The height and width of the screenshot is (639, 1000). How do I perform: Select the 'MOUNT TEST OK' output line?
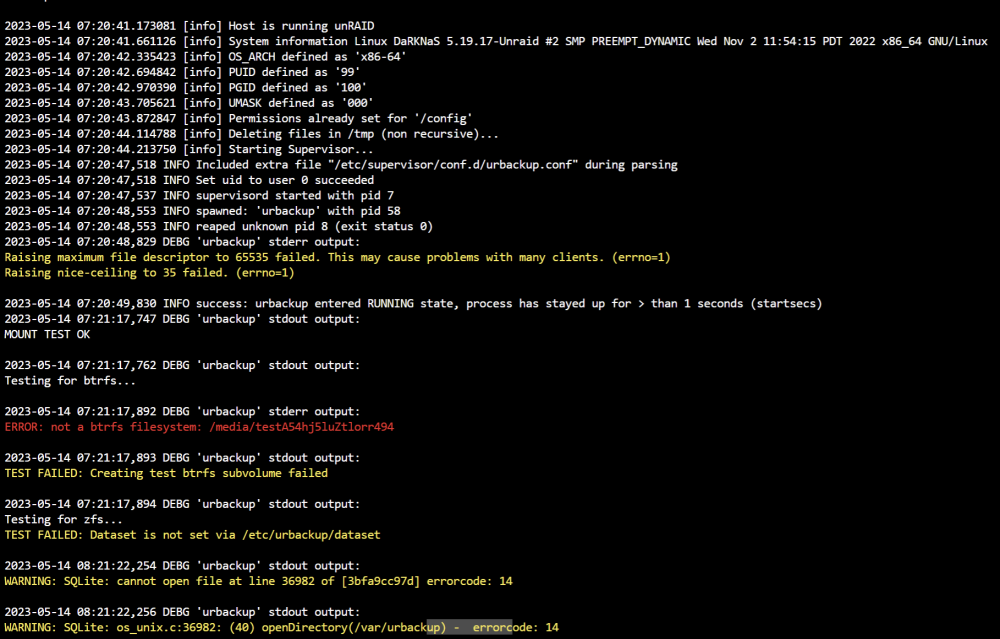point(47,334)
